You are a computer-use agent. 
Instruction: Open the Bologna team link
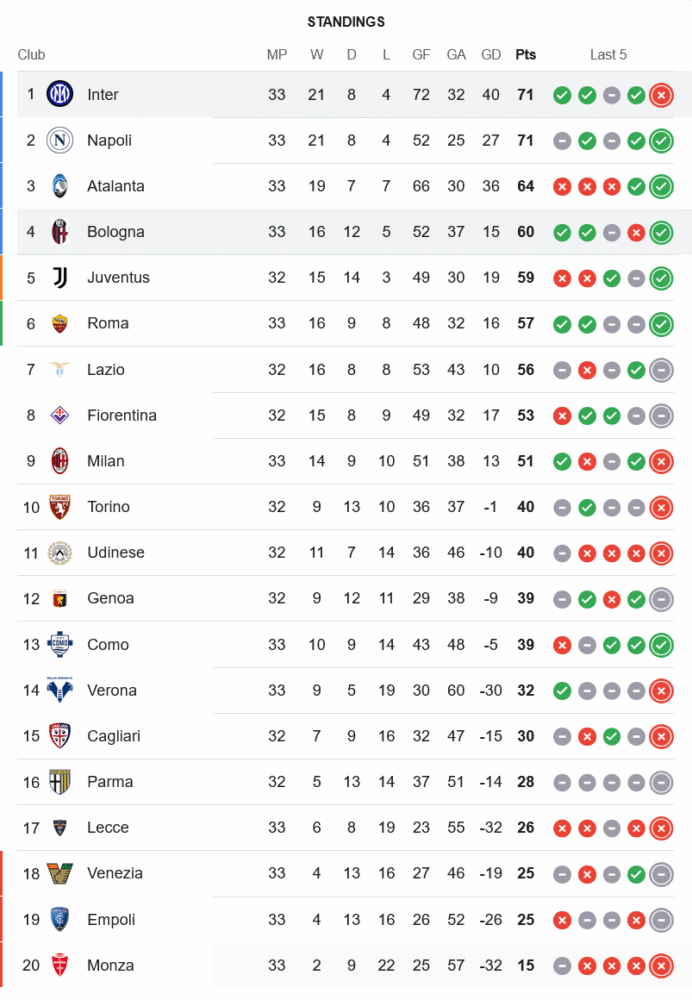(115, 232)
